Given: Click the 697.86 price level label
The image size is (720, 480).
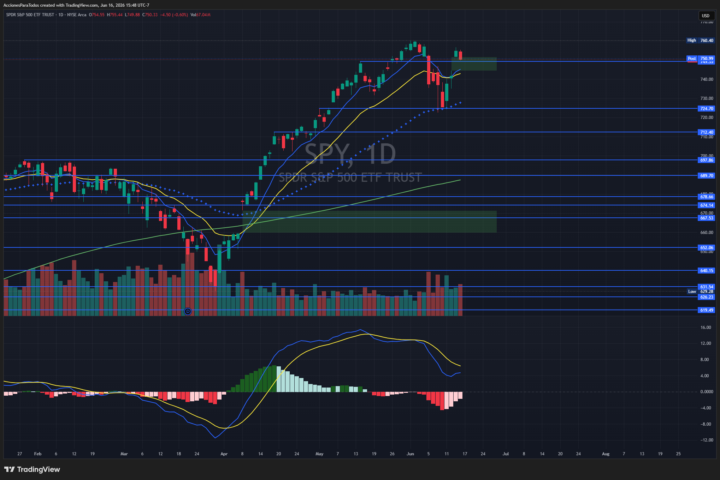Looking at the screenshot, I should pyautogui.click(x=706, y=160).
